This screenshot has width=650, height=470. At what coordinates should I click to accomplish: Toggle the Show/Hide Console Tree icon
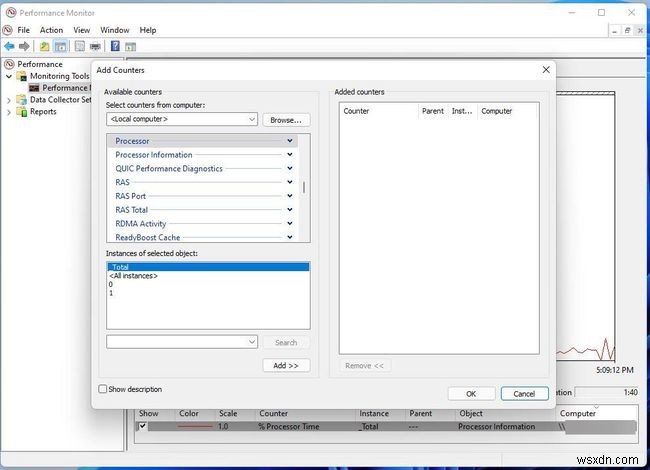(61, 46)
